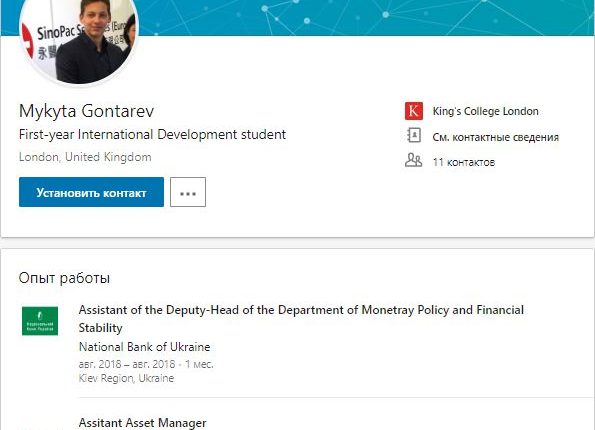Open the three-dots more options button
The width and height of the screenshot is (595, 430).
pyautogui.click(x=188, y=192)
